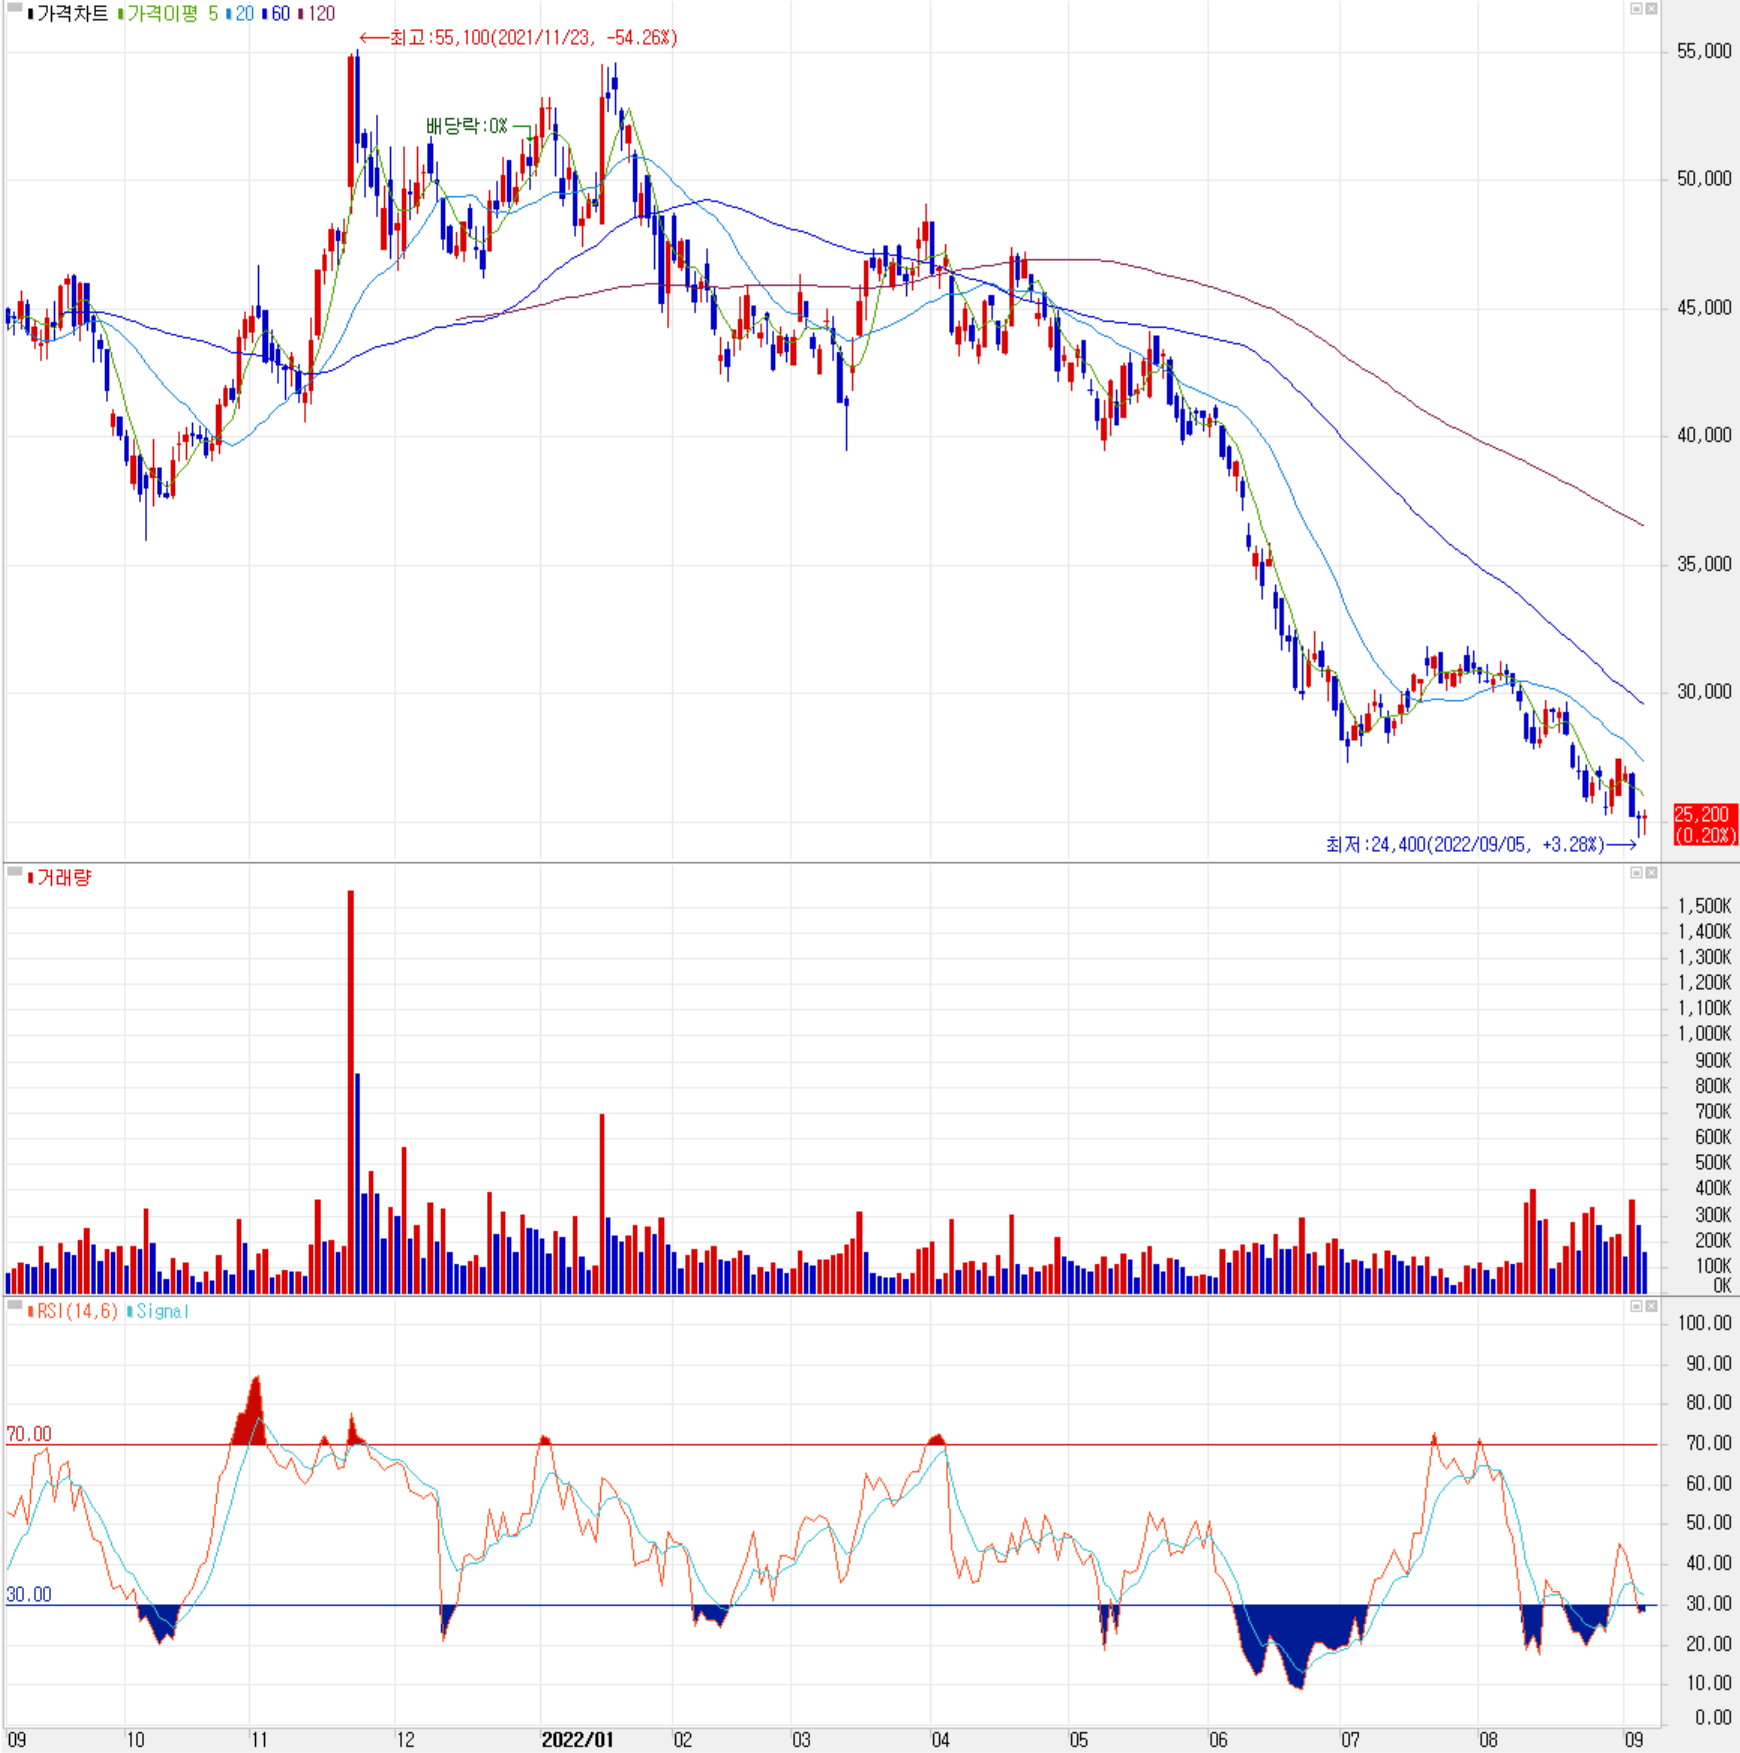Minimize the 거래량 volume panel

click(x=1636, y=873)
